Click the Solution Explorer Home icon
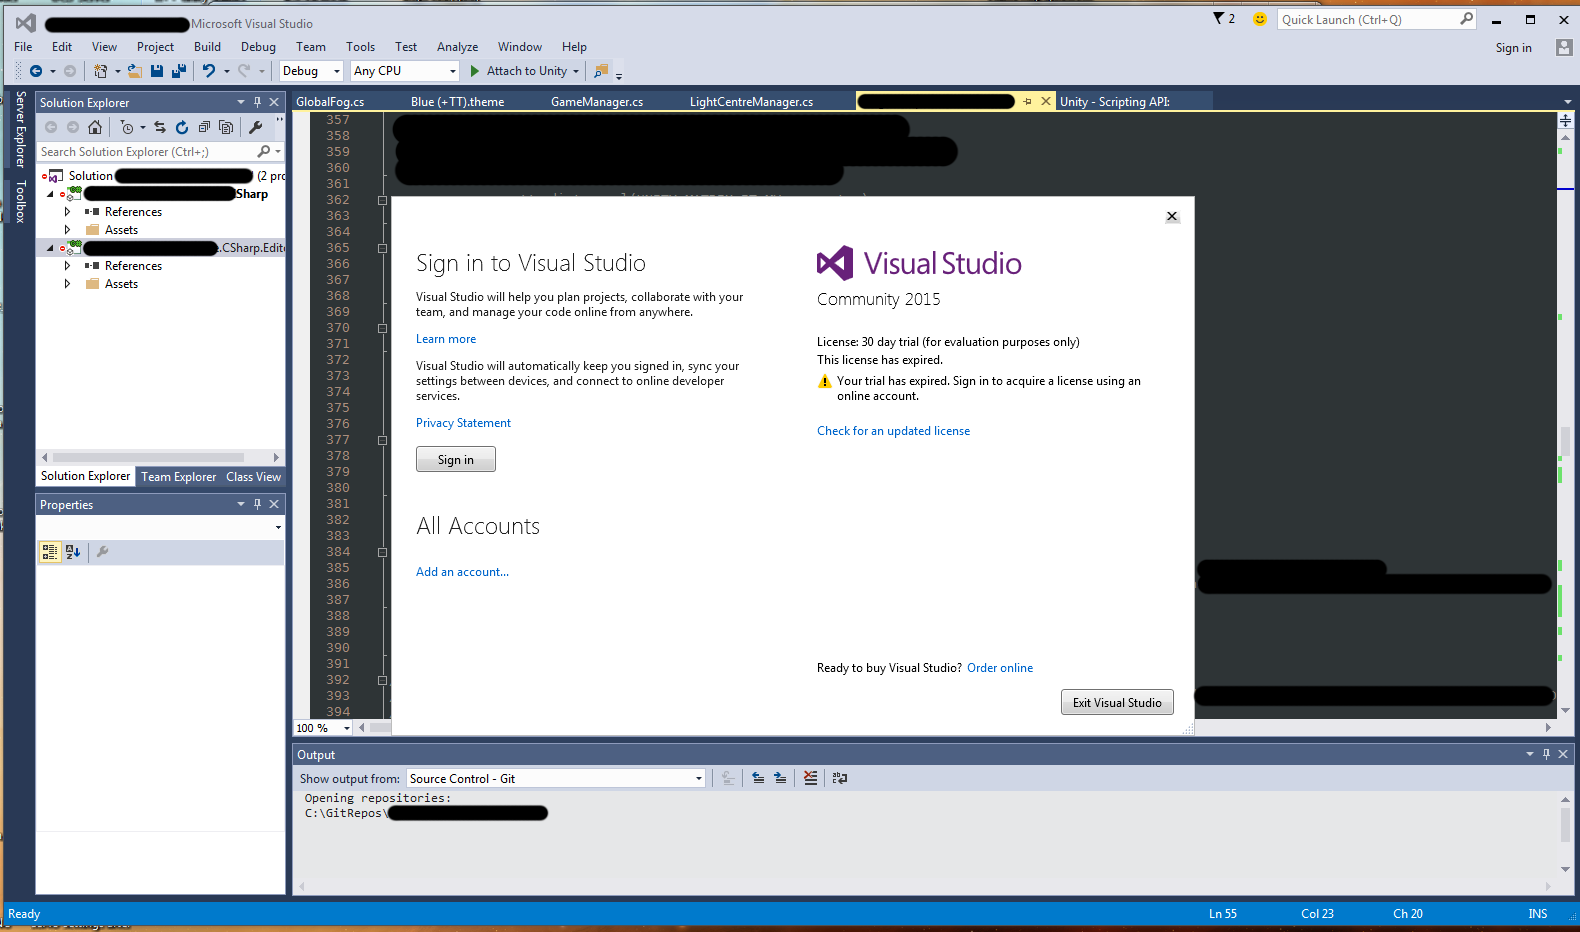 (x=95, y=127)
